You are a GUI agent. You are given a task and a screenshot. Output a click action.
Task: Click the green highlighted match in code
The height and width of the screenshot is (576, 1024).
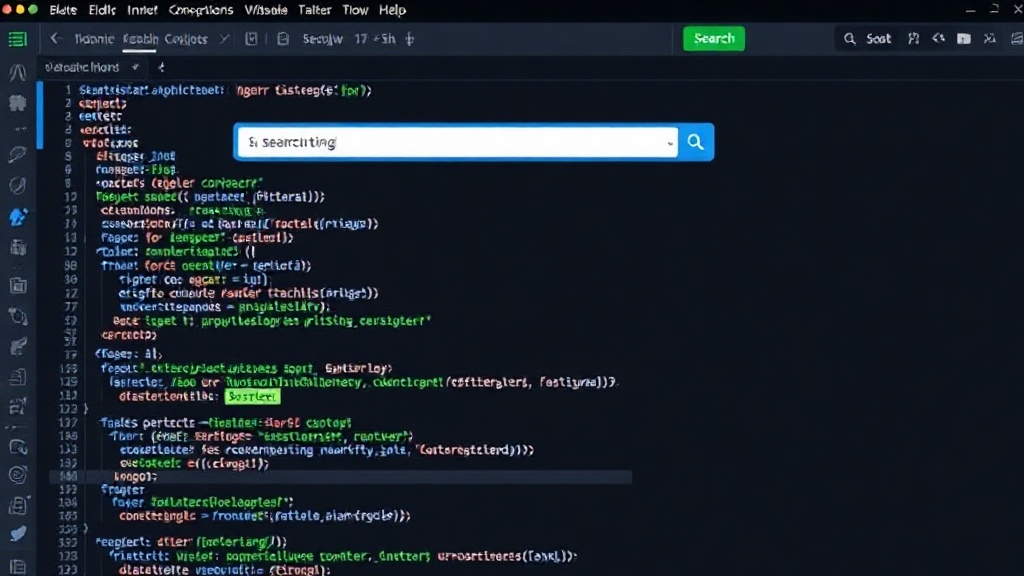252,396
